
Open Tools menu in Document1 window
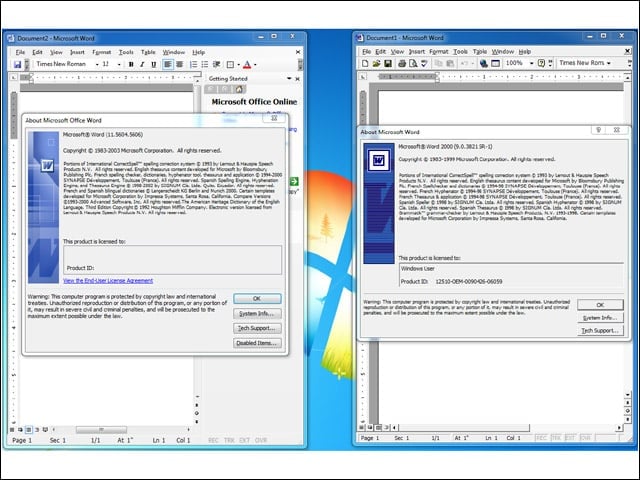[460, 51]
